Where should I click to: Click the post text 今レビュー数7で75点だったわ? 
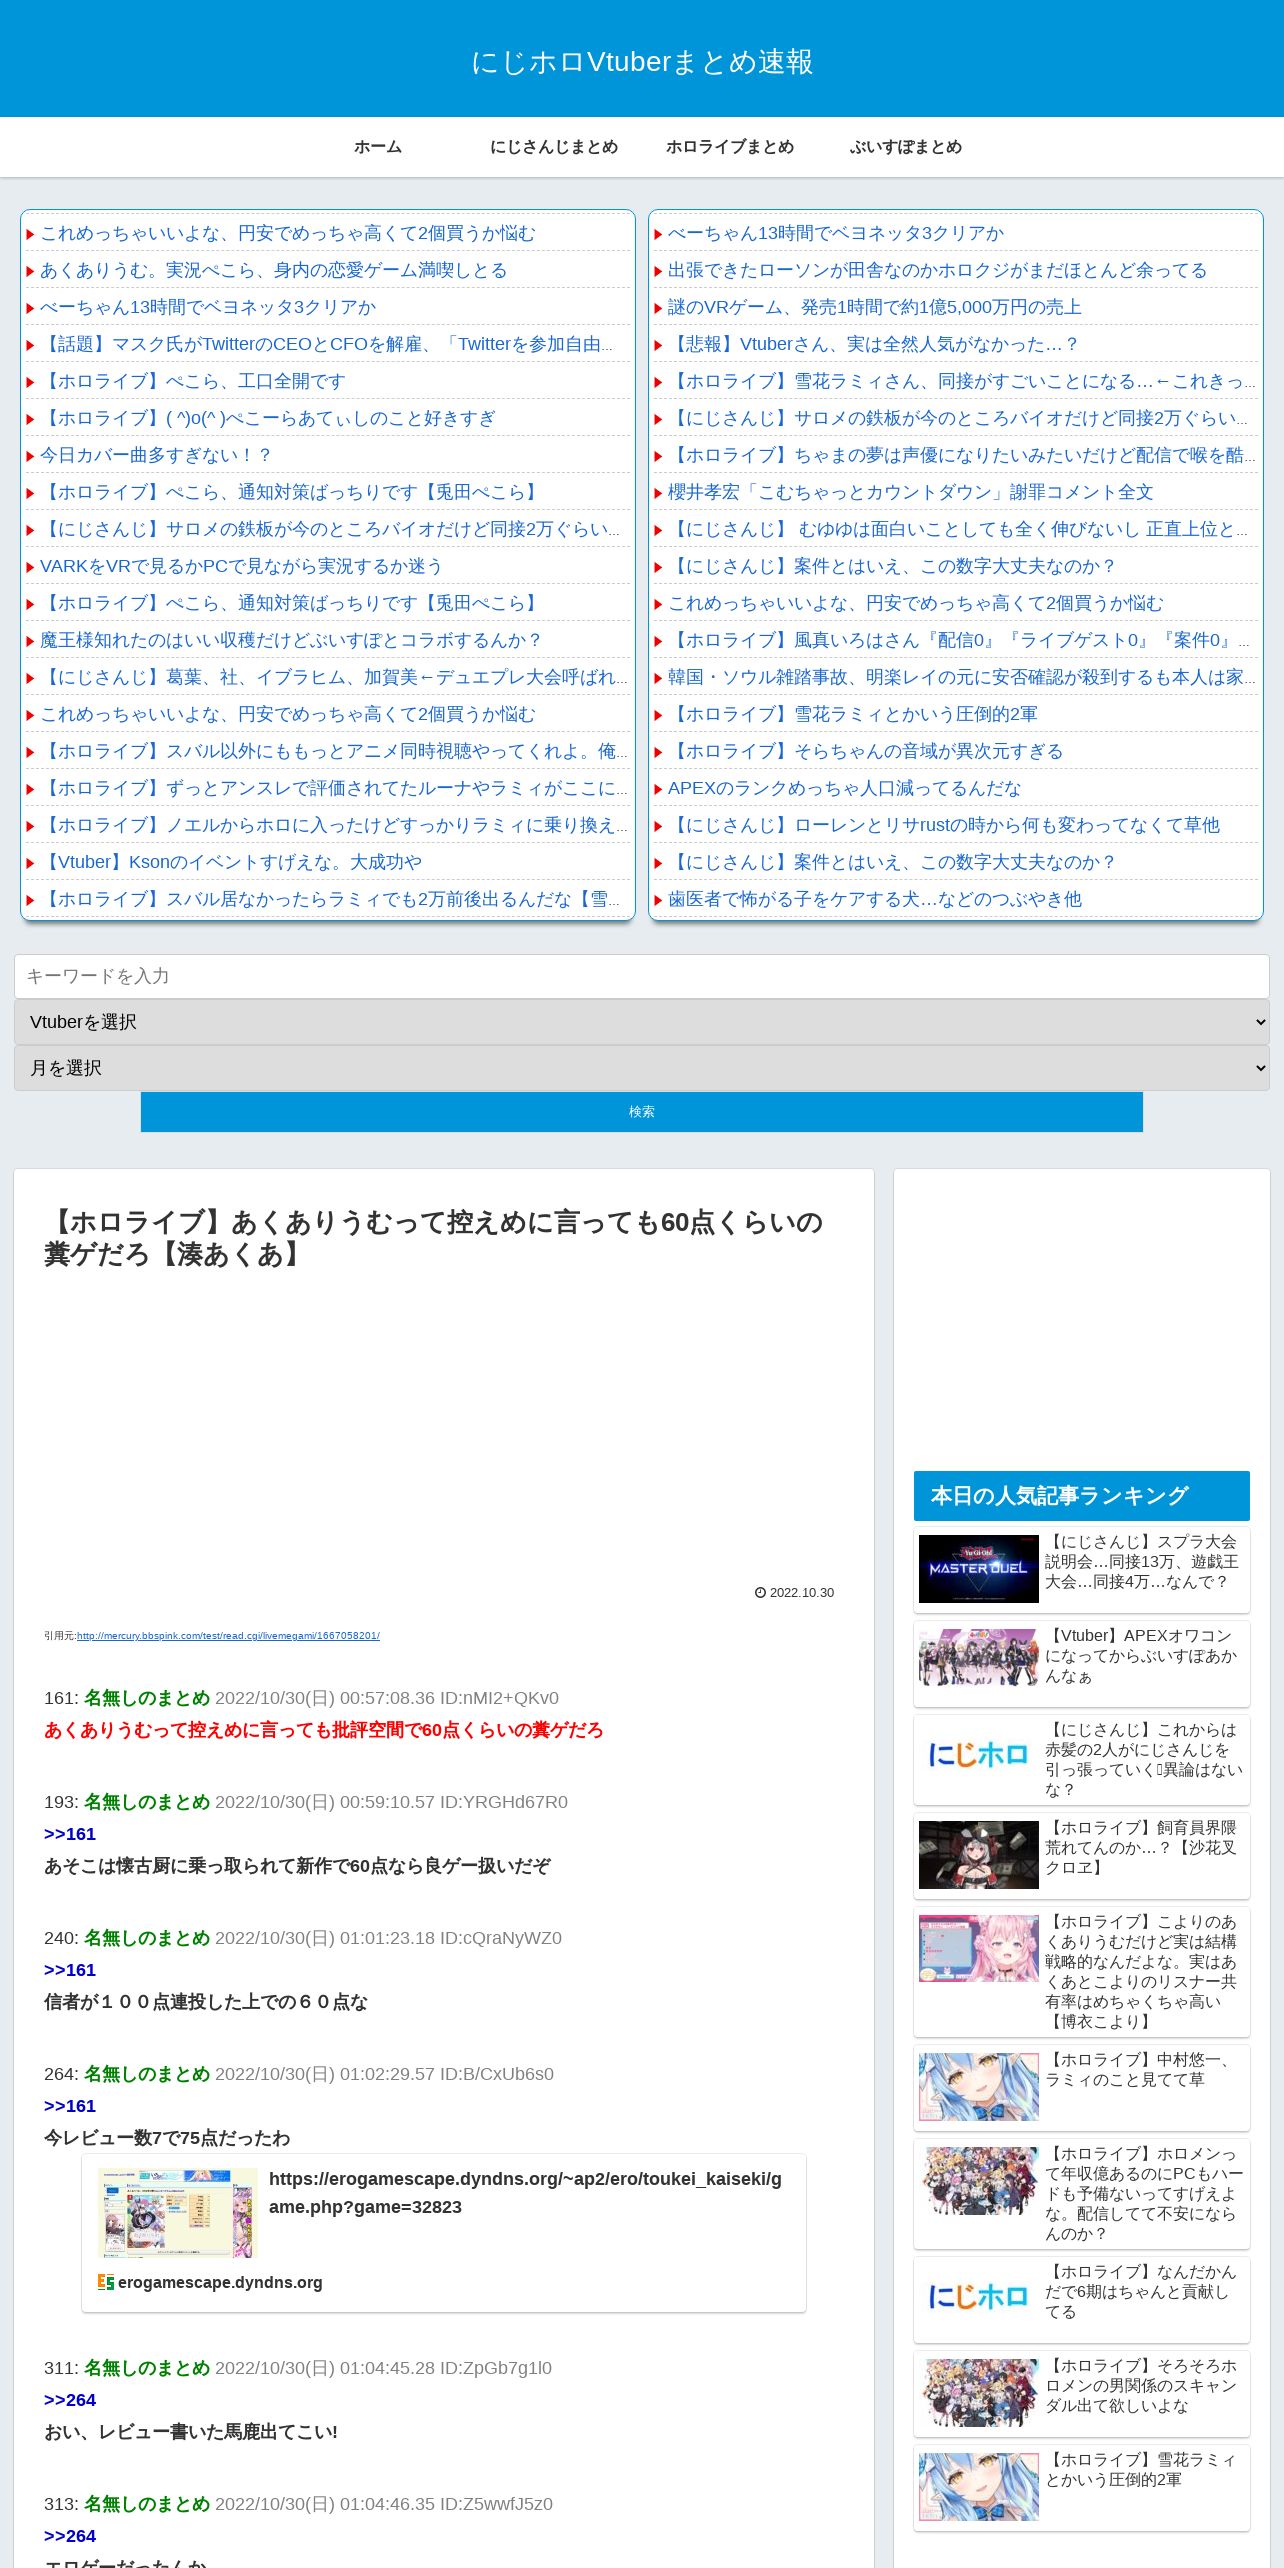167,2138
